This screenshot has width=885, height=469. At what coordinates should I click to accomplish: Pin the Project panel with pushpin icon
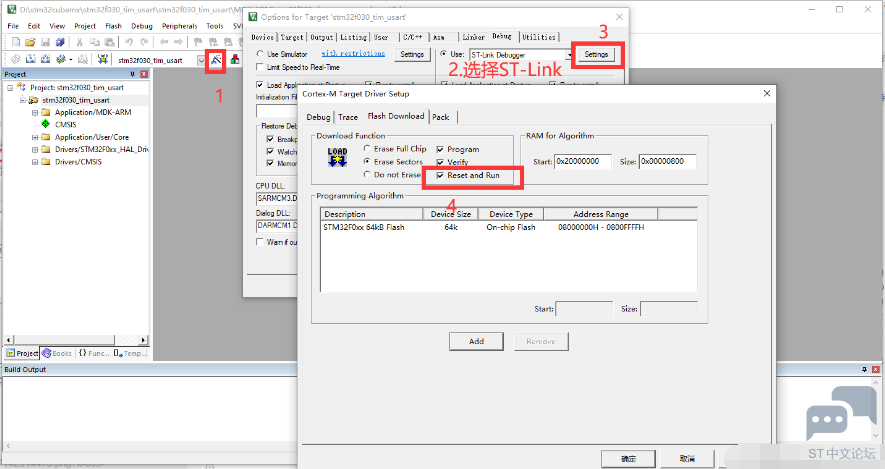click(x=133, y=74)
